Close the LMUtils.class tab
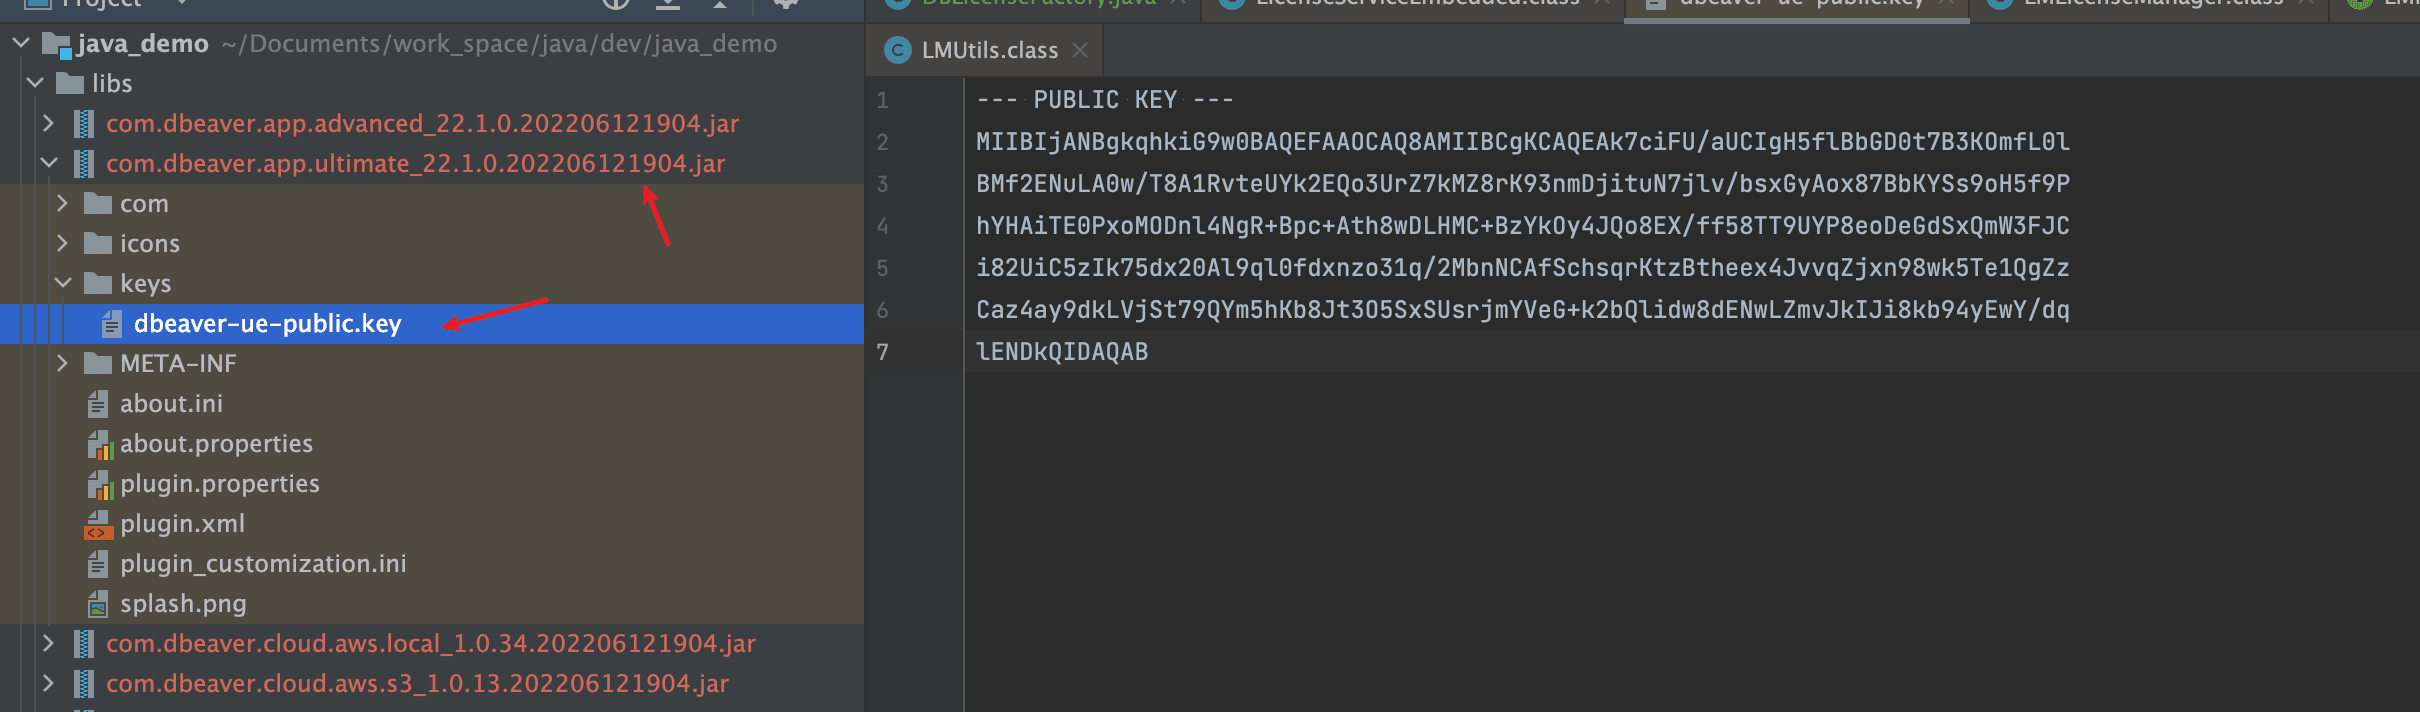This screenshot has width=2420, height=712. tap(1080, 50)
